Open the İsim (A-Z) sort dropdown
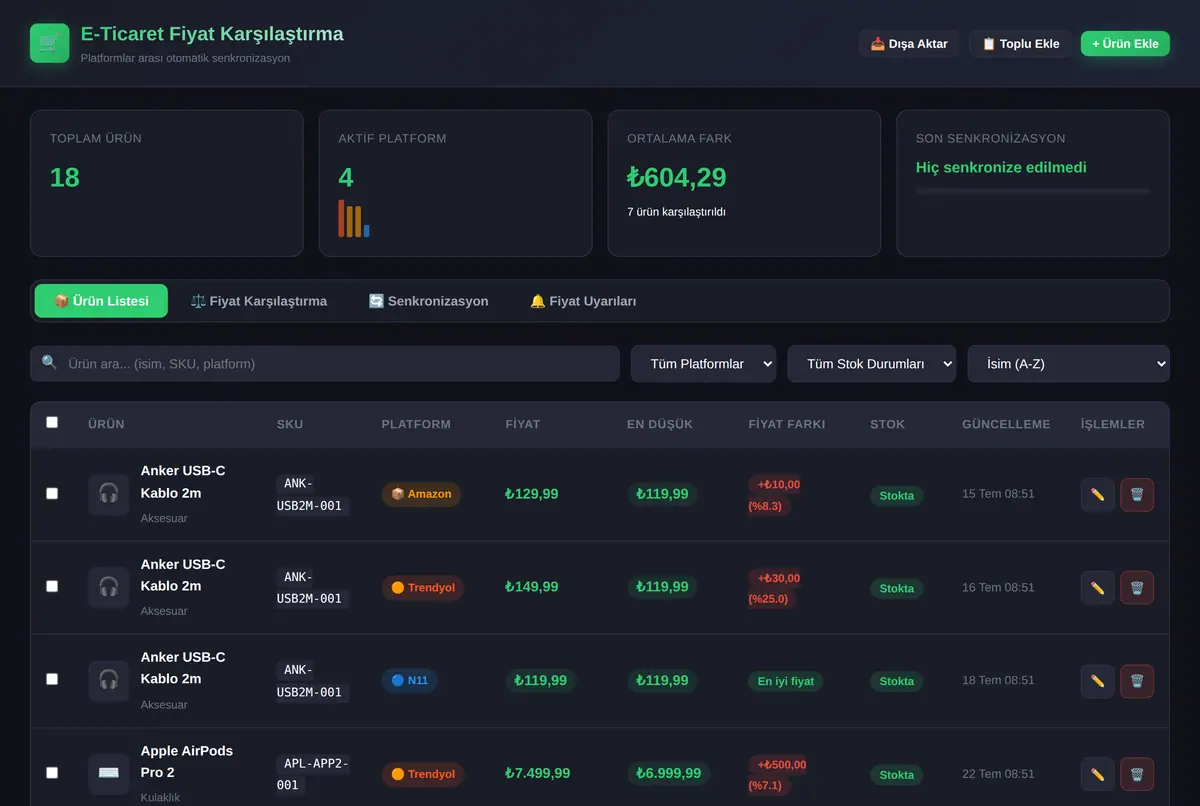The image size is (1200, 806). [1068, 364]
